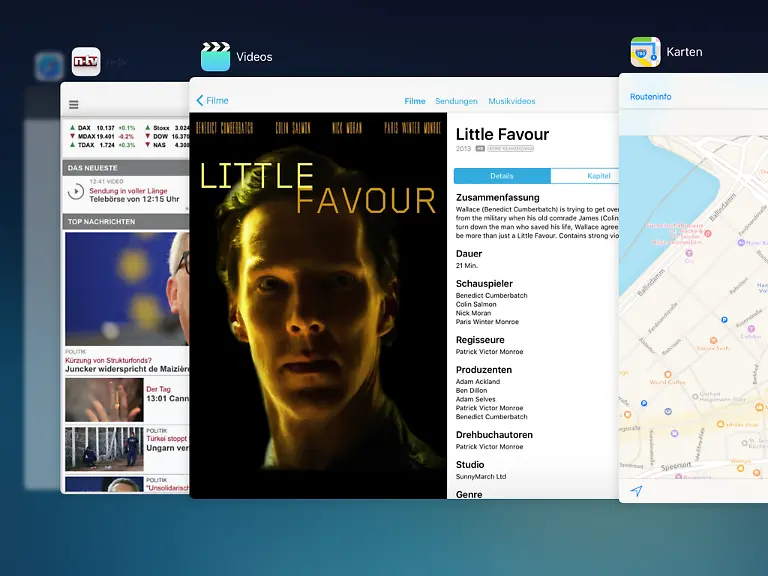Viewport: 768px width, 576px height.
Task: Tap the World Coffee map pin
Action: [x=667, y=375]
